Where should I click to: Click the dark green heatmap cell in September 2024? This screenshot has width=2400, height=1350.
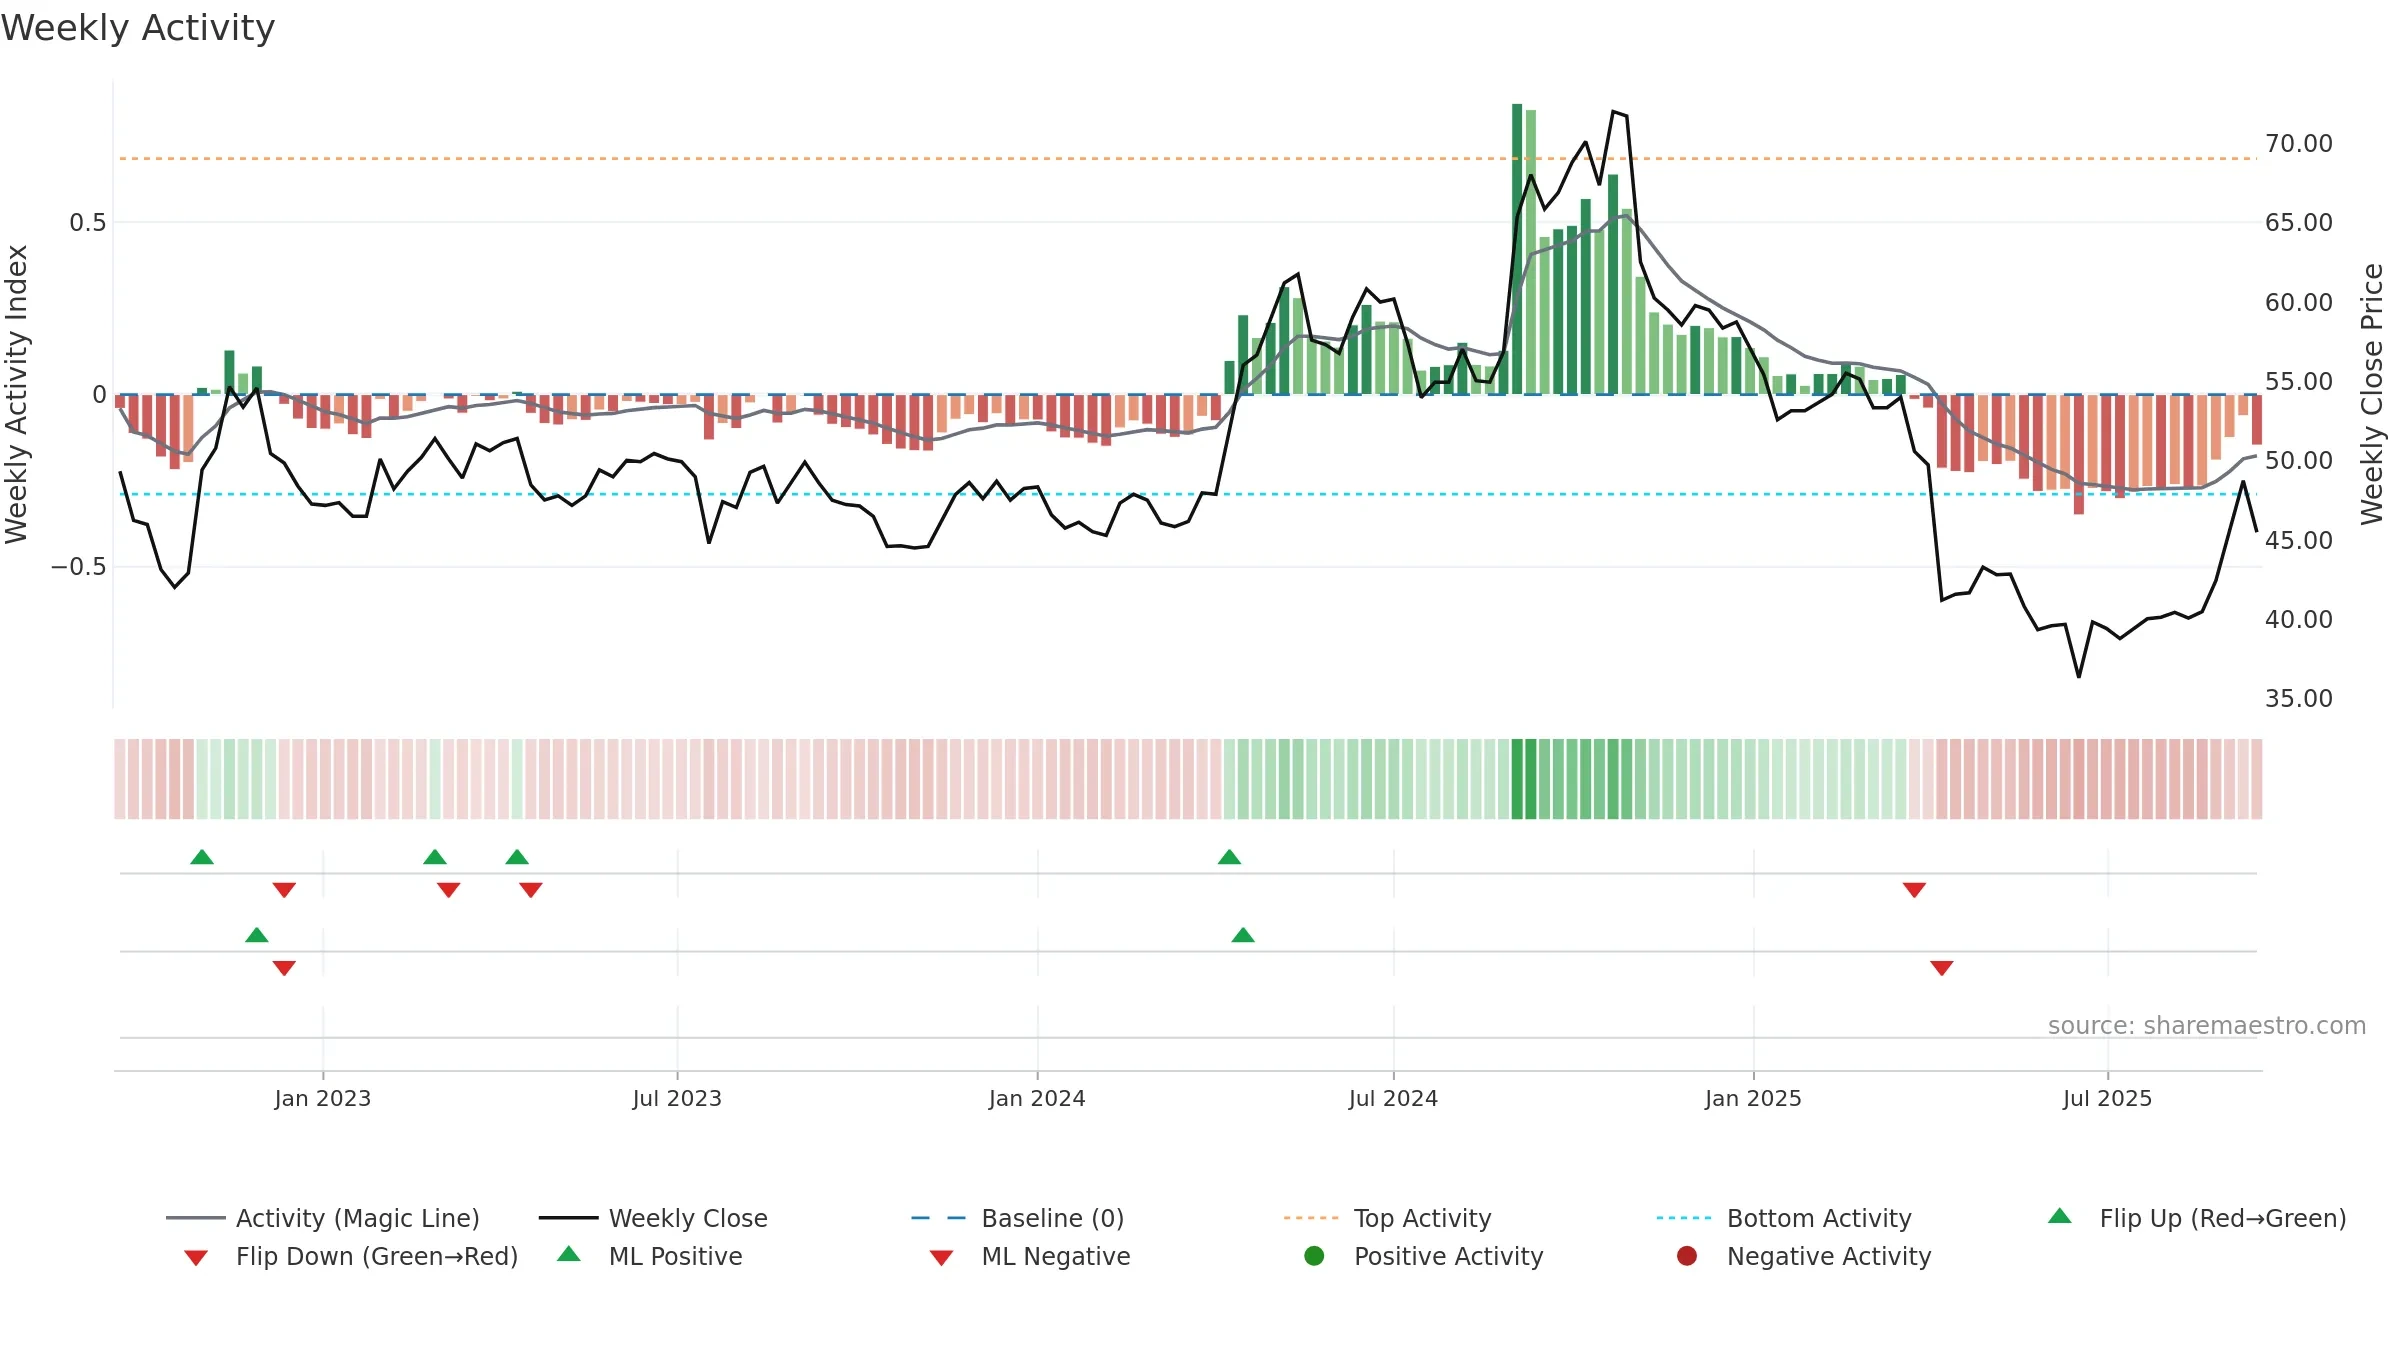pyautogui.click(x=1517, y=779)
